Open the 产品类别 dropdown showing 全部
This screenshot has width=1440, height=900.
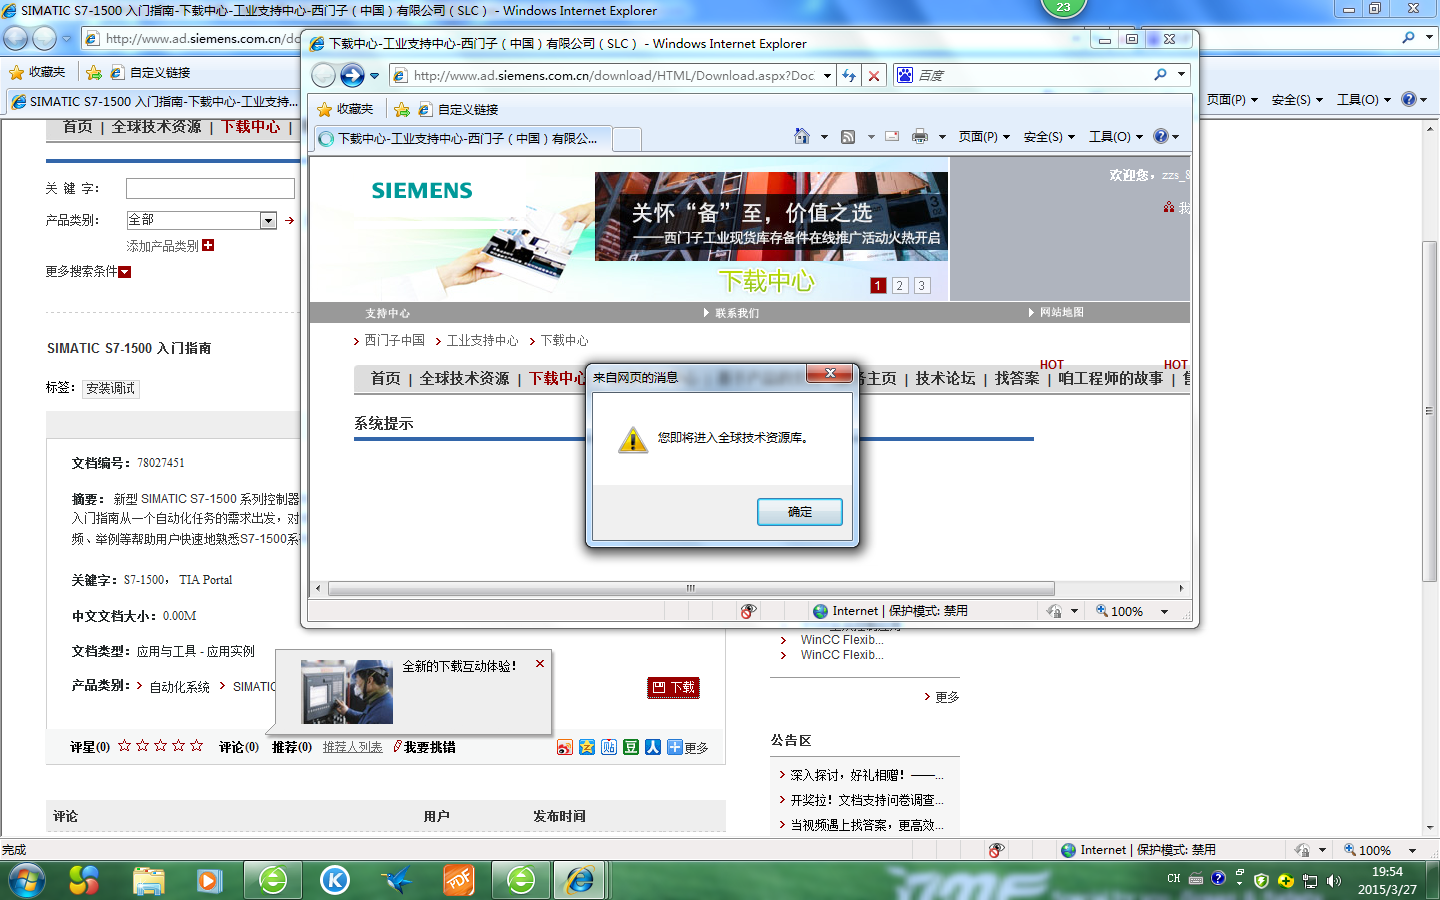point(268,220)
